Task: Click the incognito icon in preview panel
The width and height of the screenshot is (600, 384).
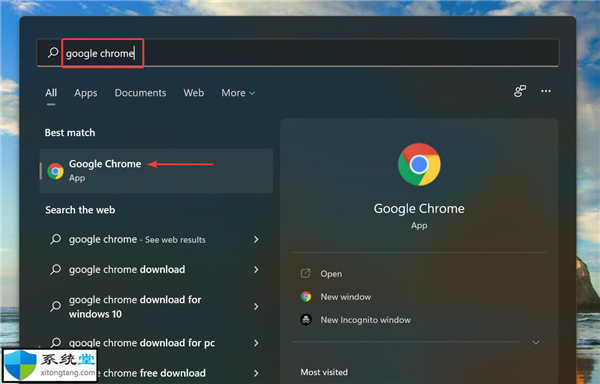Action: point(306,319)
